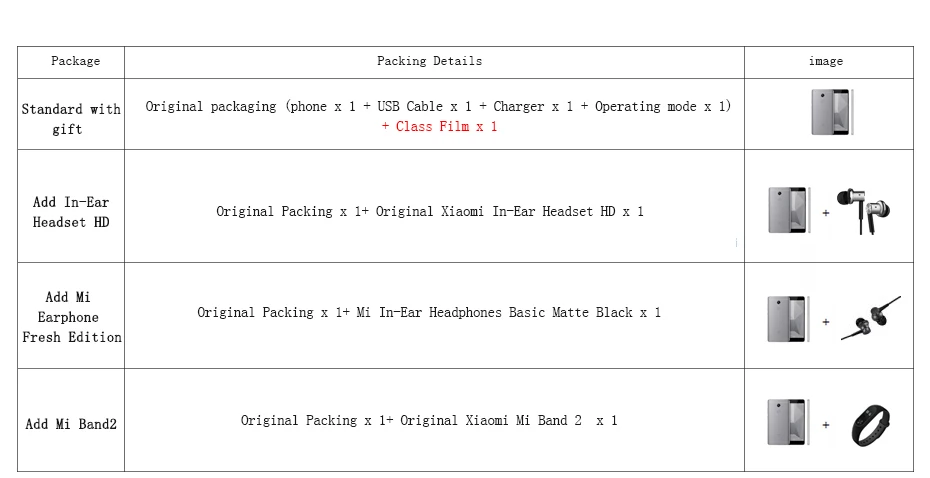
Task: Click the plus sign beside the Mi Band
Action: (x=826, y=425)
